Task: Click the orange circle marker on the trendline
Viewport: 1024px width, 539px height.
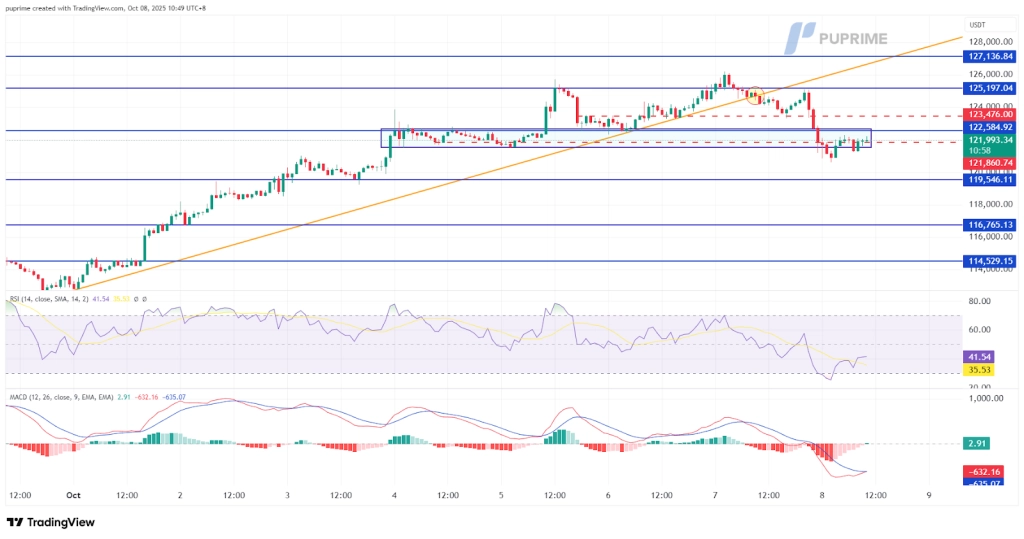Action: click(x=755, y=96)
